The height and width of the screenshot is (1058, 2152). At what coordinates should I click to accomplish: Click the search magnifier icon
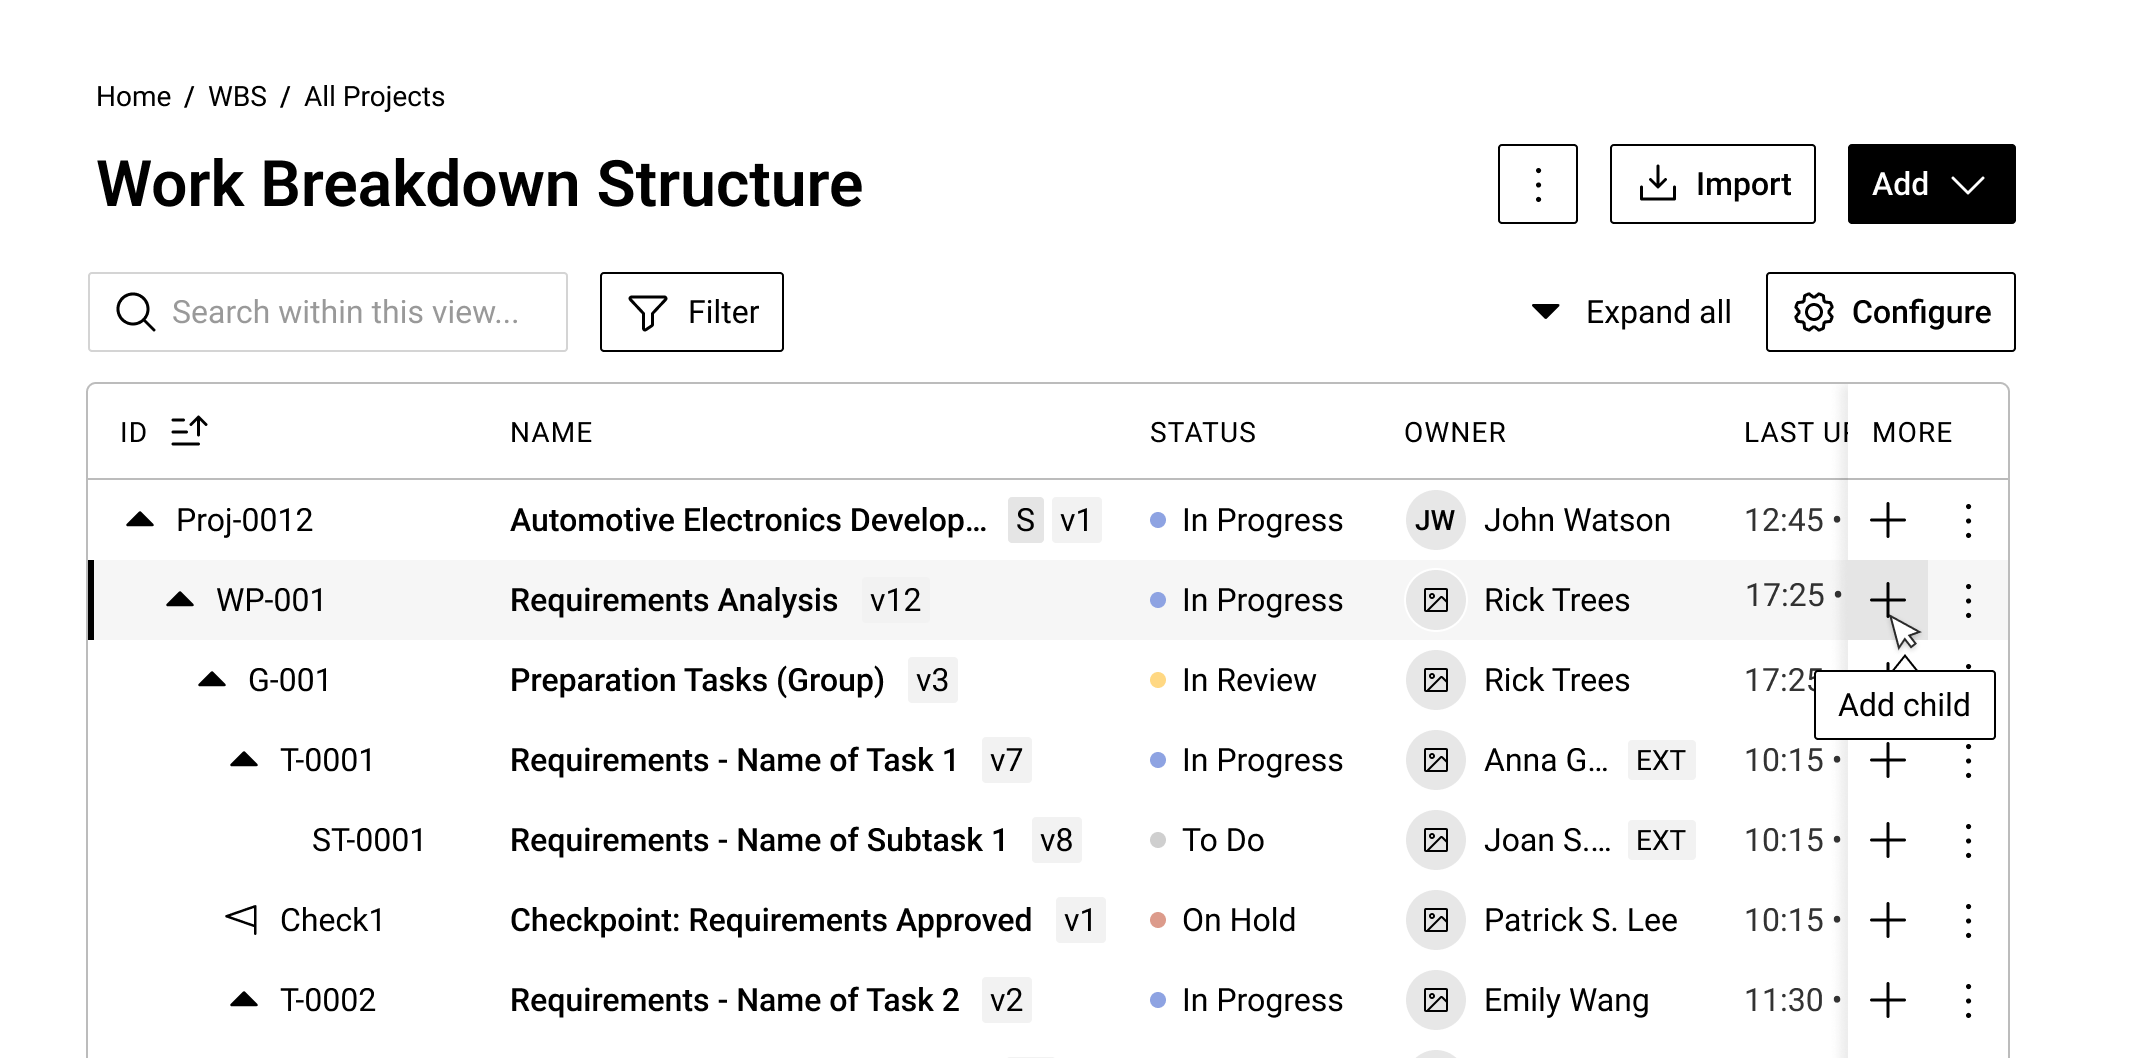coord(135,312)
